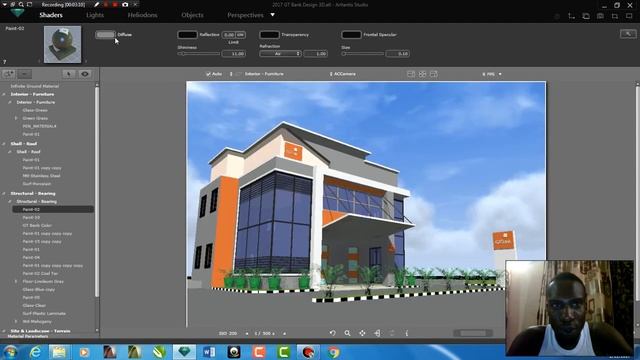
Task: Open the Refraction Air dropdown
Action: click(280, 53)
